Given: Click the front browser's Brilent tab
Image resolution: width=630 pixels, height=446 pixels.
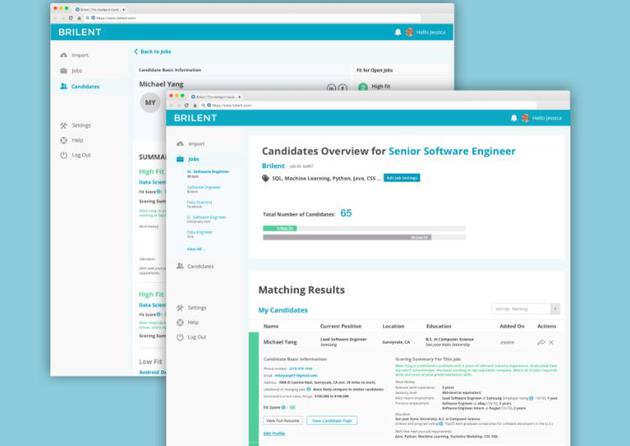Looking at the screenshot, I should point(216,97).
